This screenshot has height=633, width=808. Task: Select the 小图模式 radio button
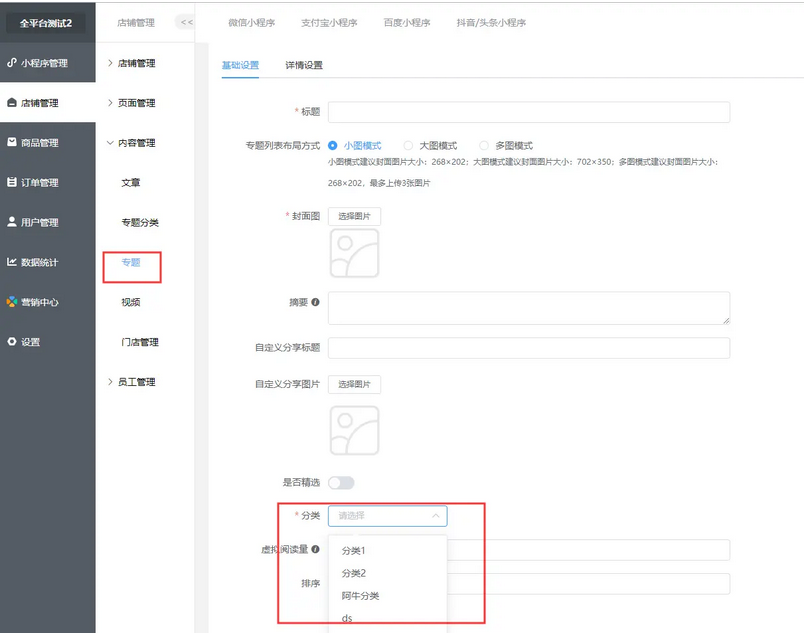click(333, 145)
